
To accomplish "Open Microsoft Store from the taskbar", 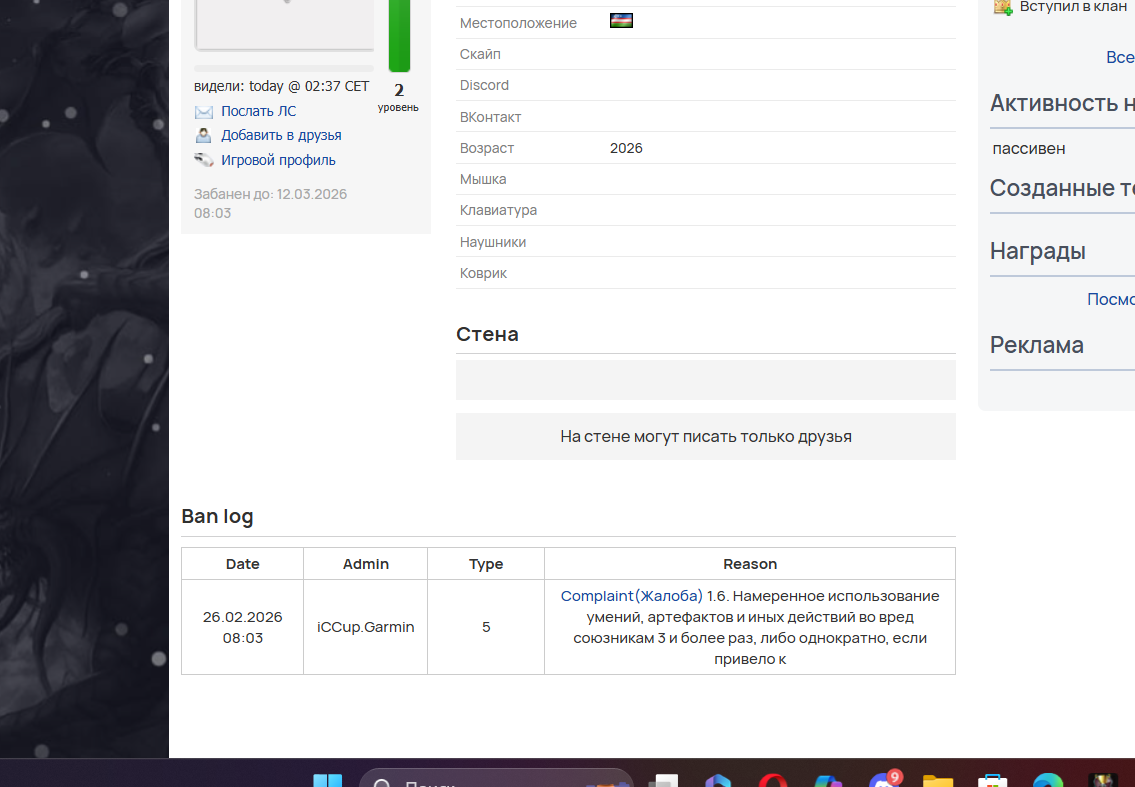I will [992, 780].
